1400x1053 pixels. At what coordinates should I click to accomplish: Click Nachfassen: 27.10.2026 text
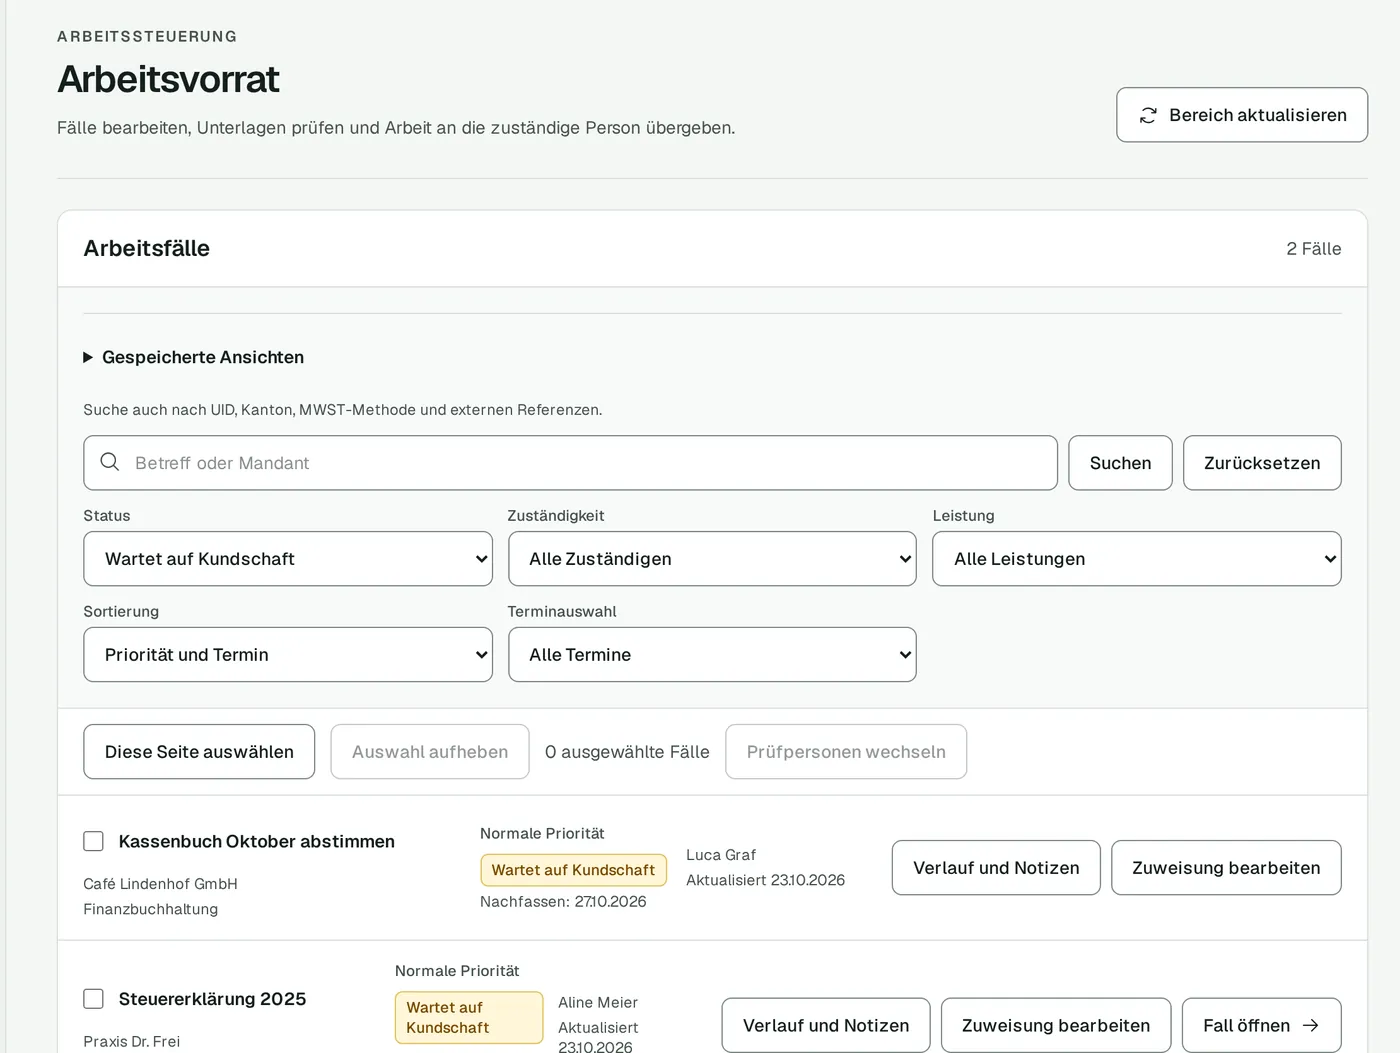pos(563,901)
